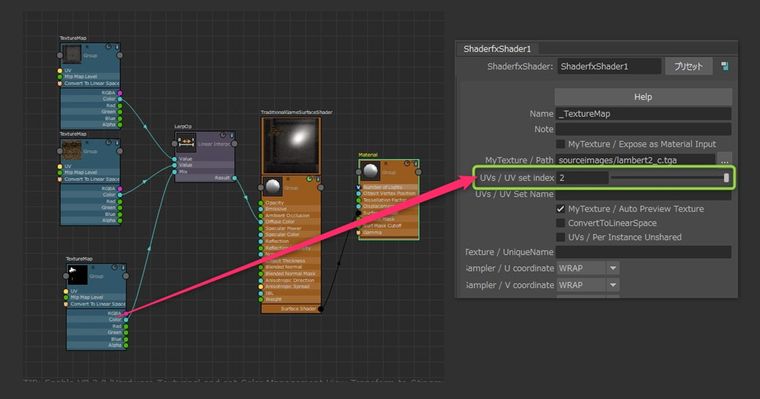Viewport: 760px width, 399px height.
Task: Click the Result output port on LerpOp
Action: (x=235, y=178)
